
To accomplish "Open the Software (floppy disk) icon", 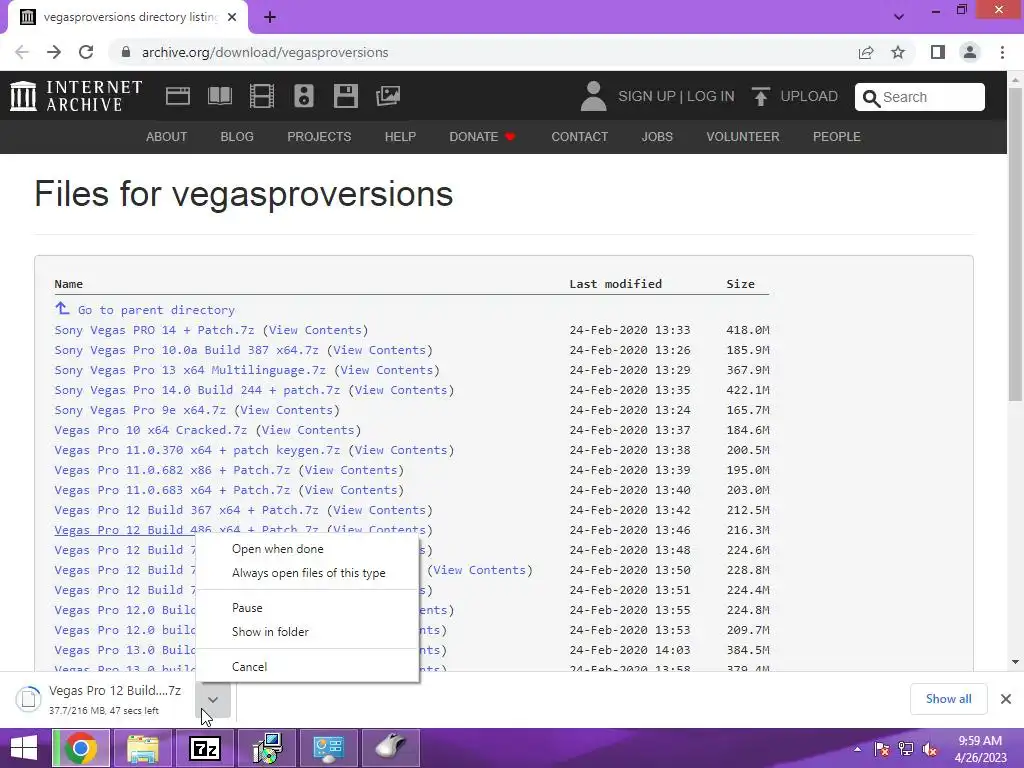I will tap(345, 96).
